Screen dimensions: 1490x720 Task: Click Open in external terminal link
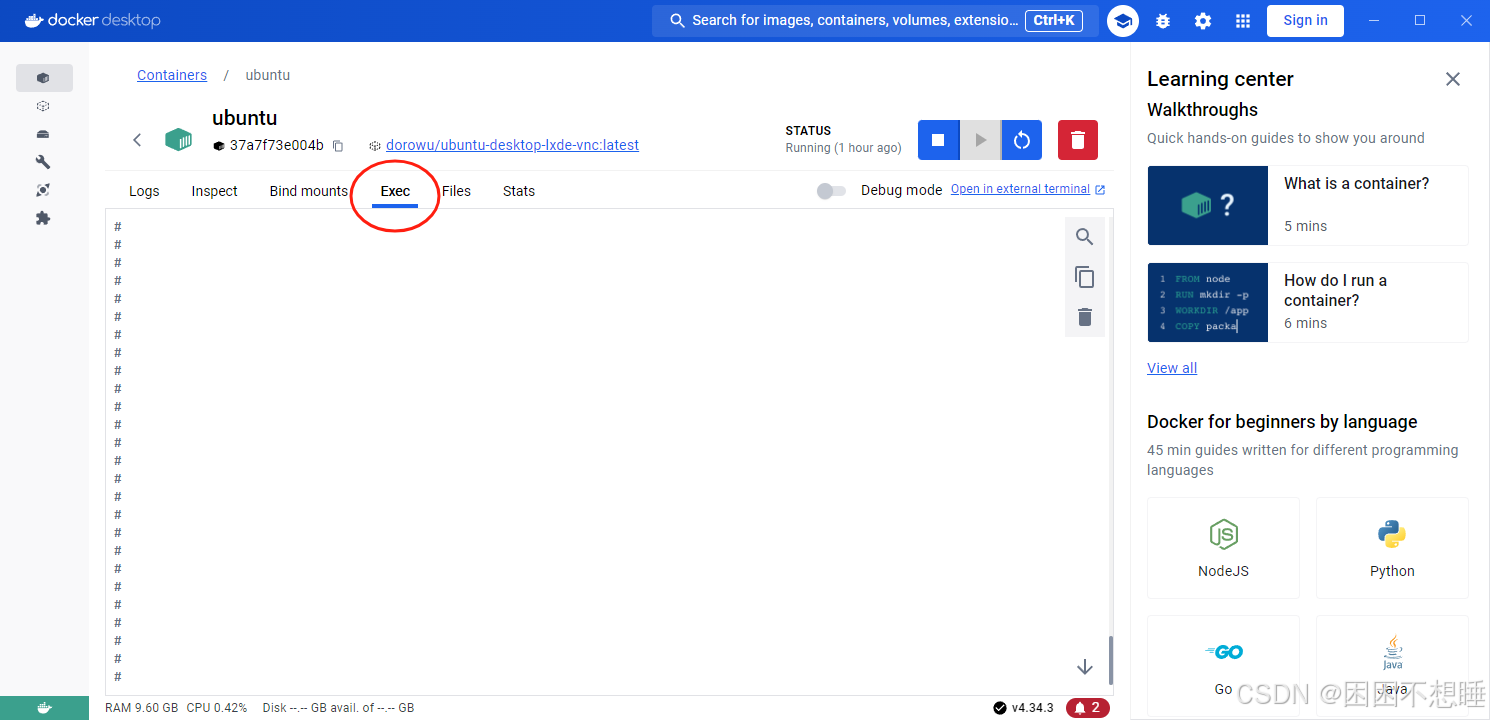point(1028,189)
